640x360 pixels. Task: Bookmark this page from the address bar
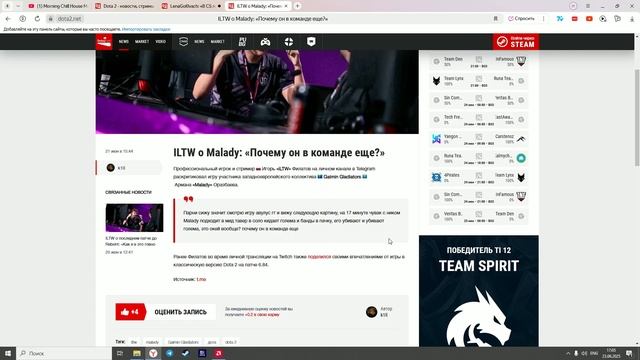pyautogui.click(x=496, y=19)
